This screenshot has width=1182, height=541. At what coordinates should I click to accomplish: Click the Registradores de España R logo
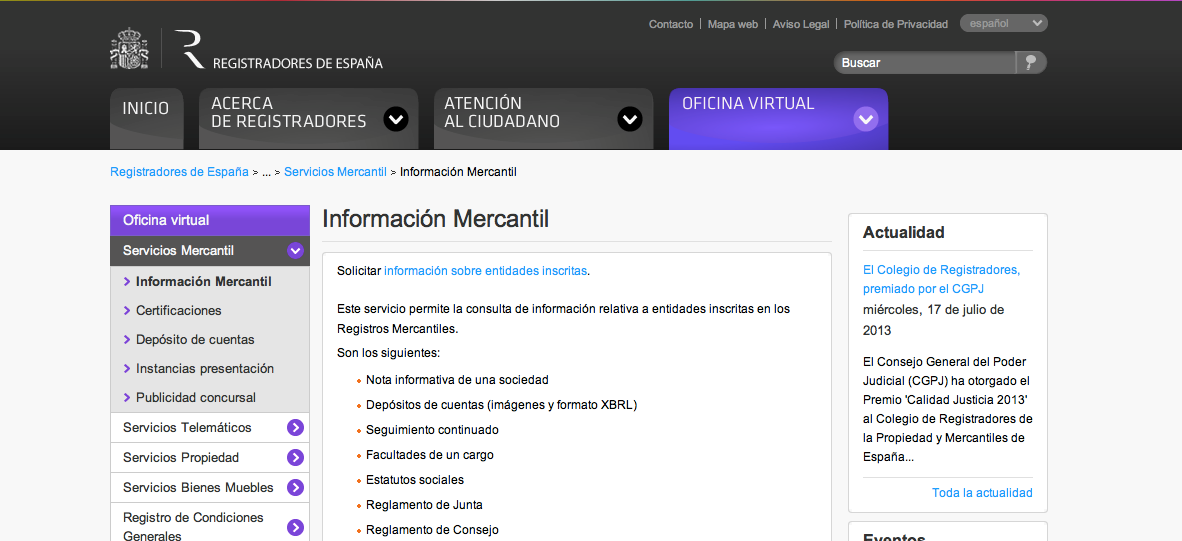tap(189, 49)
